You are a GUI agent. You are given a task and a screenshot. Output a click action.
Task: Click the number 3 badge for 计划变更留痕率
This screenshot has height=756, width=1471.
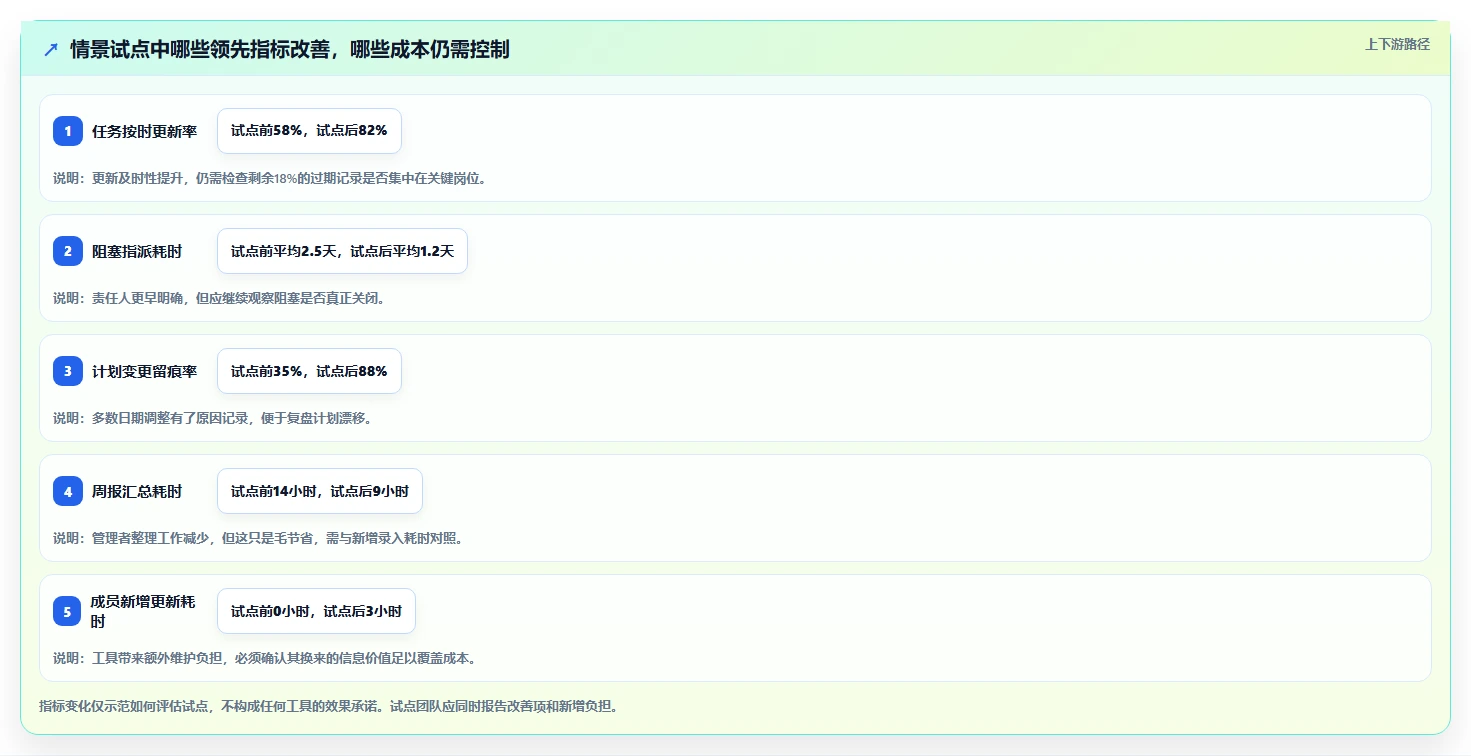[68, 371]
